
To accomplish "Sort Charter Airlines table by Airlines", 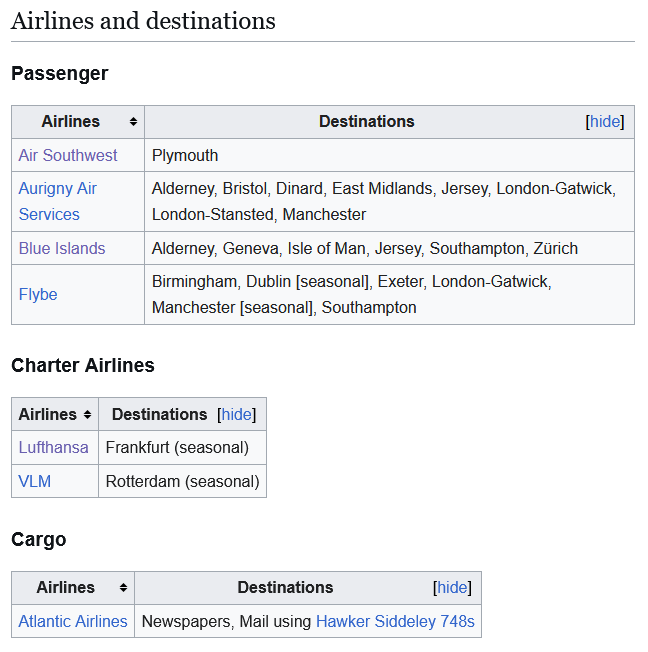I will (87, 415).
